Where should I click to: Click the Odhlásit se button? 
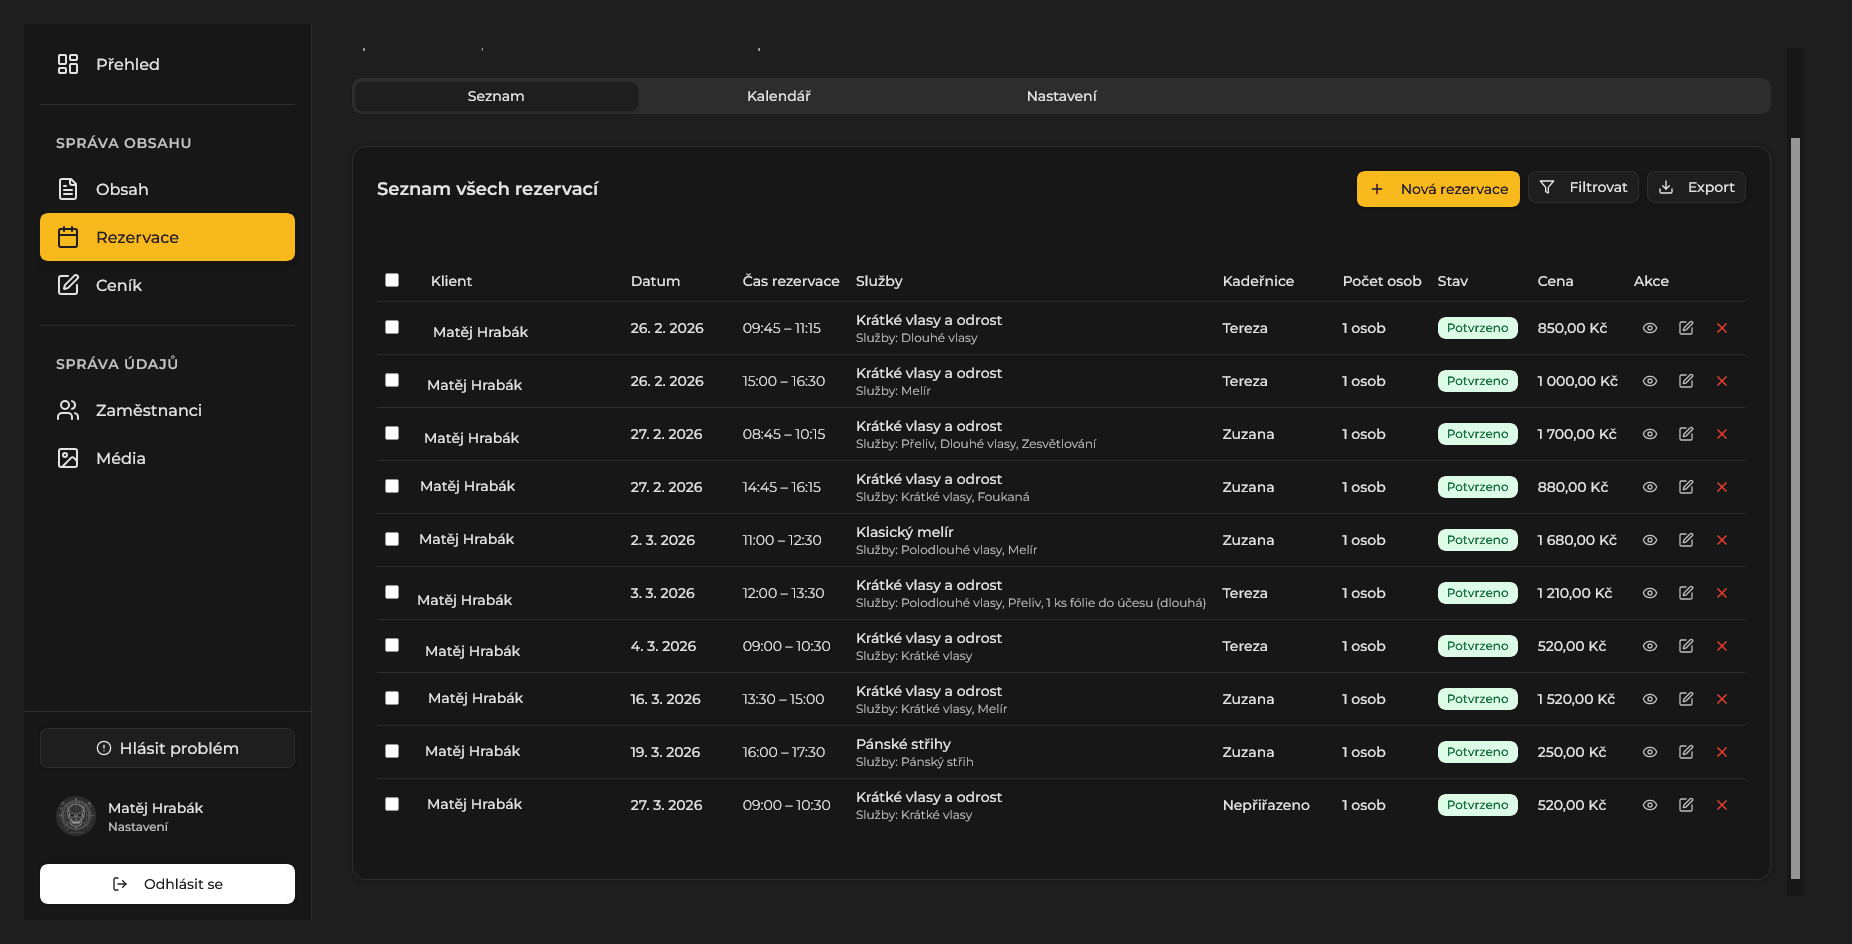tap(167, 884)
